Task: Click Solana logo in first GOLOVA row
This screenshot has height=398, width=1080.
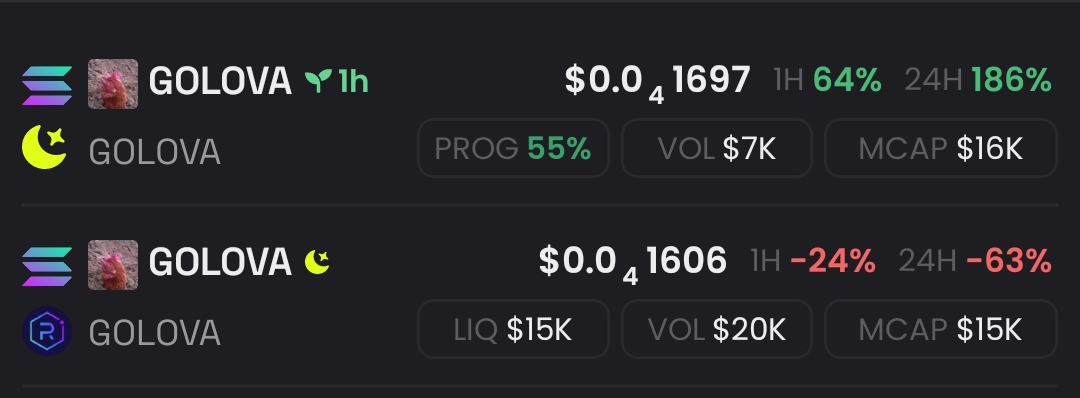Action: pos(47,85)
